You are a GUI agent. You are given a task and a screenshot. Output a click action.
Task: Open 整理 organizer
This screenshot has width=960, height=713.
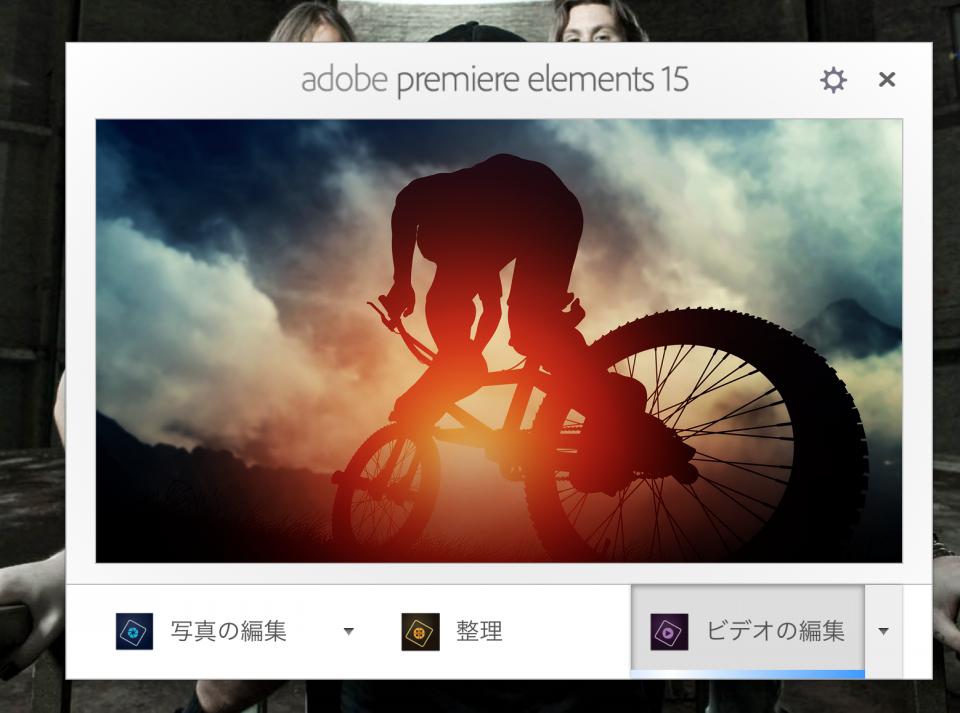(479, 631)
